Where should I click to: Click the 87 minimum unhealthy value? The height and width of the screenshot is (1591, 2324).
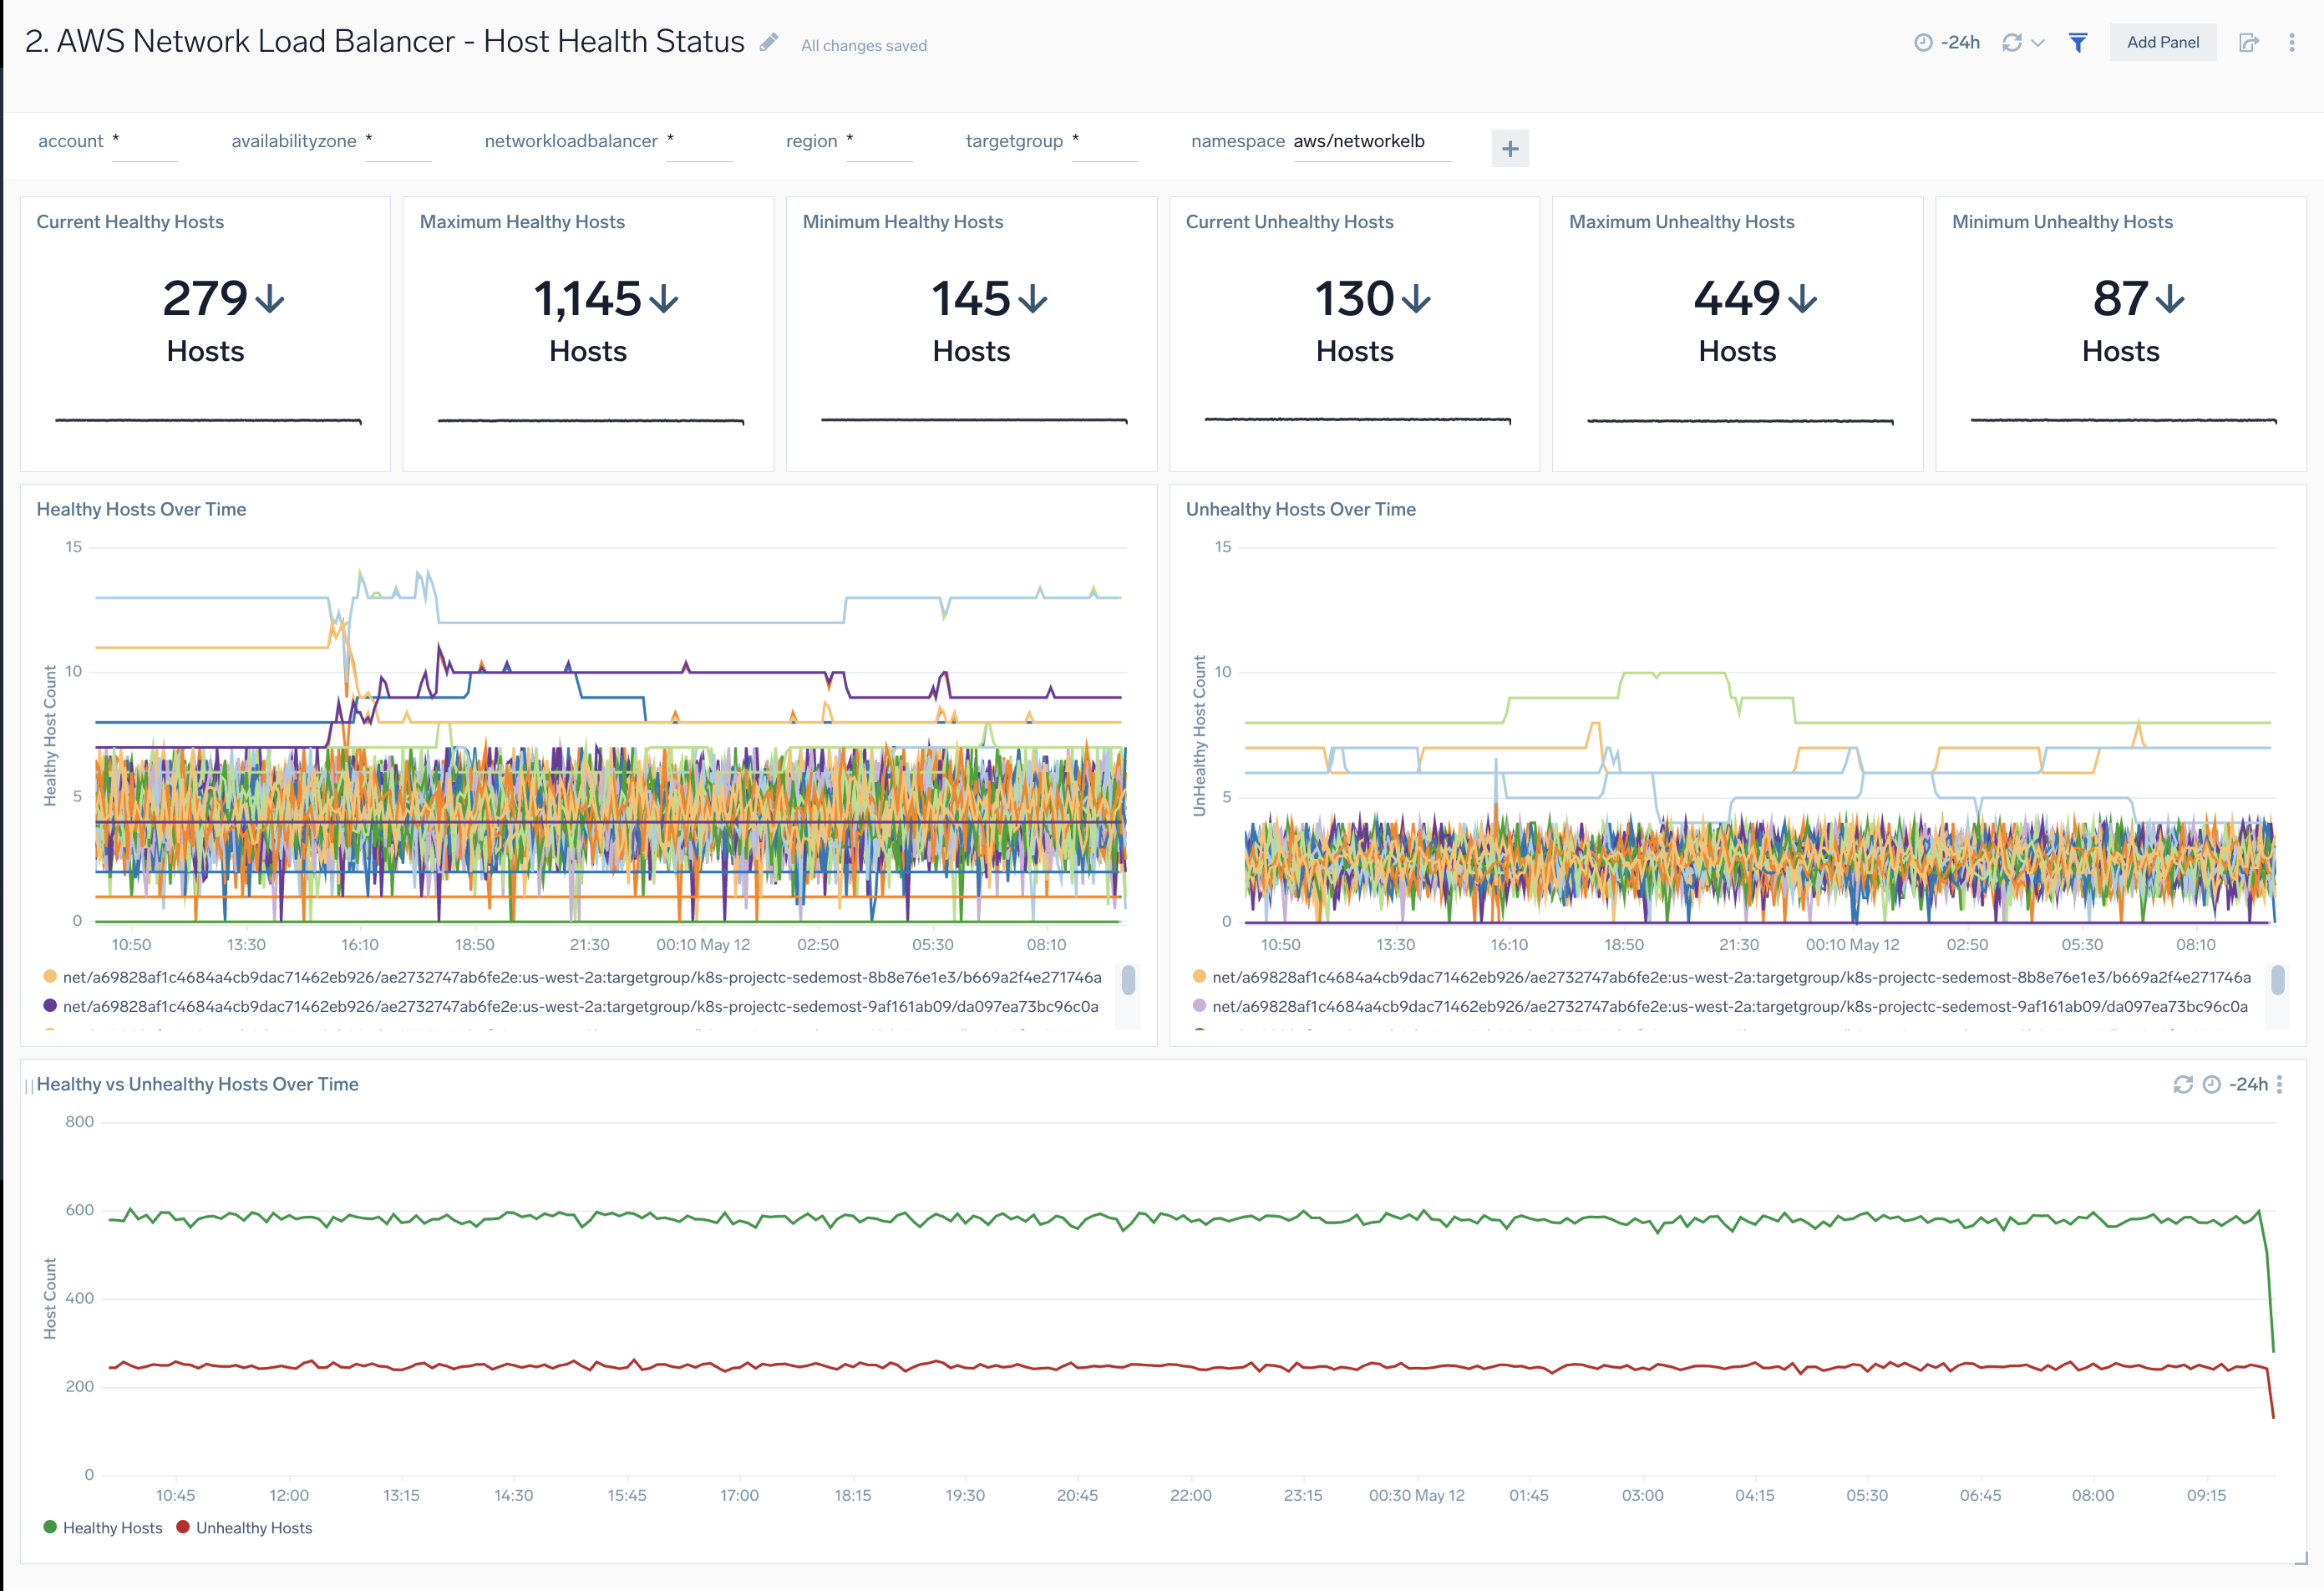tap(2120, 299)
